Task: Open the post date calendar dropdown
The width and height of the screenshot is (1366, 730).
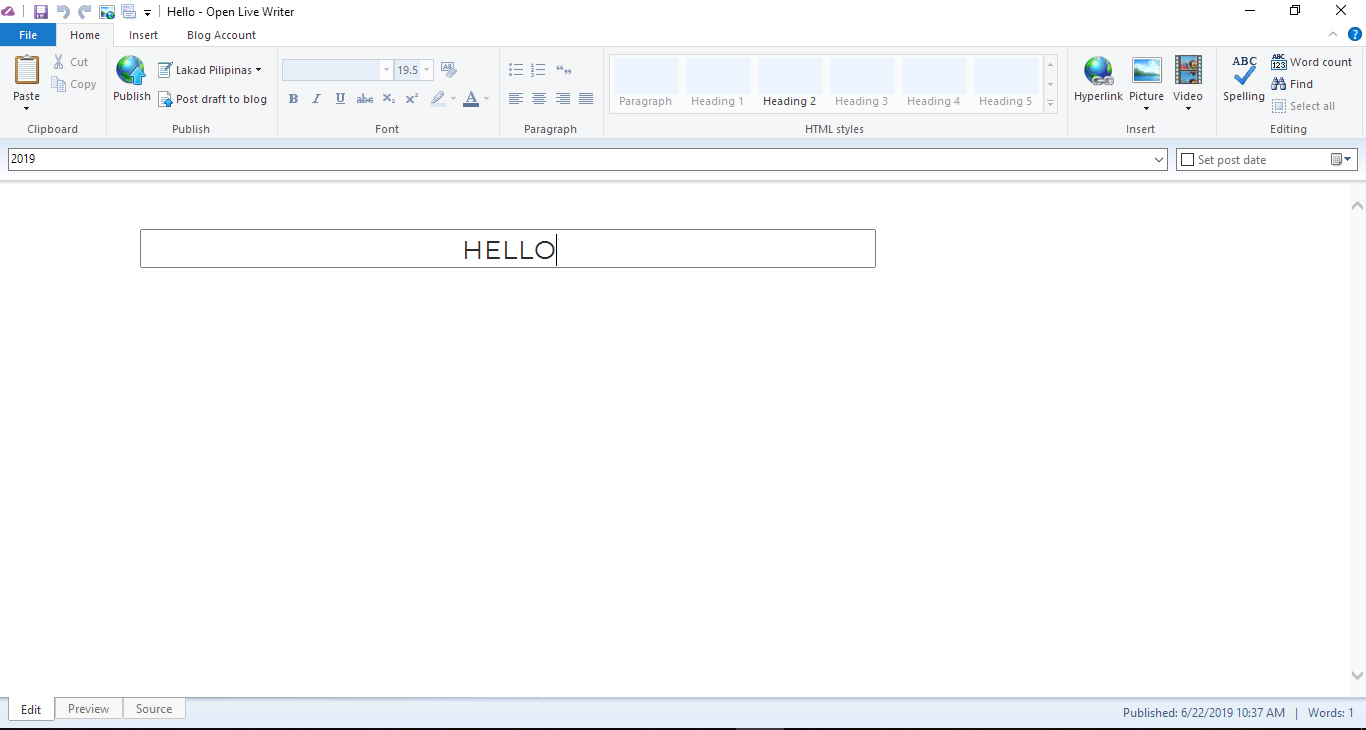Action: 1341,160
